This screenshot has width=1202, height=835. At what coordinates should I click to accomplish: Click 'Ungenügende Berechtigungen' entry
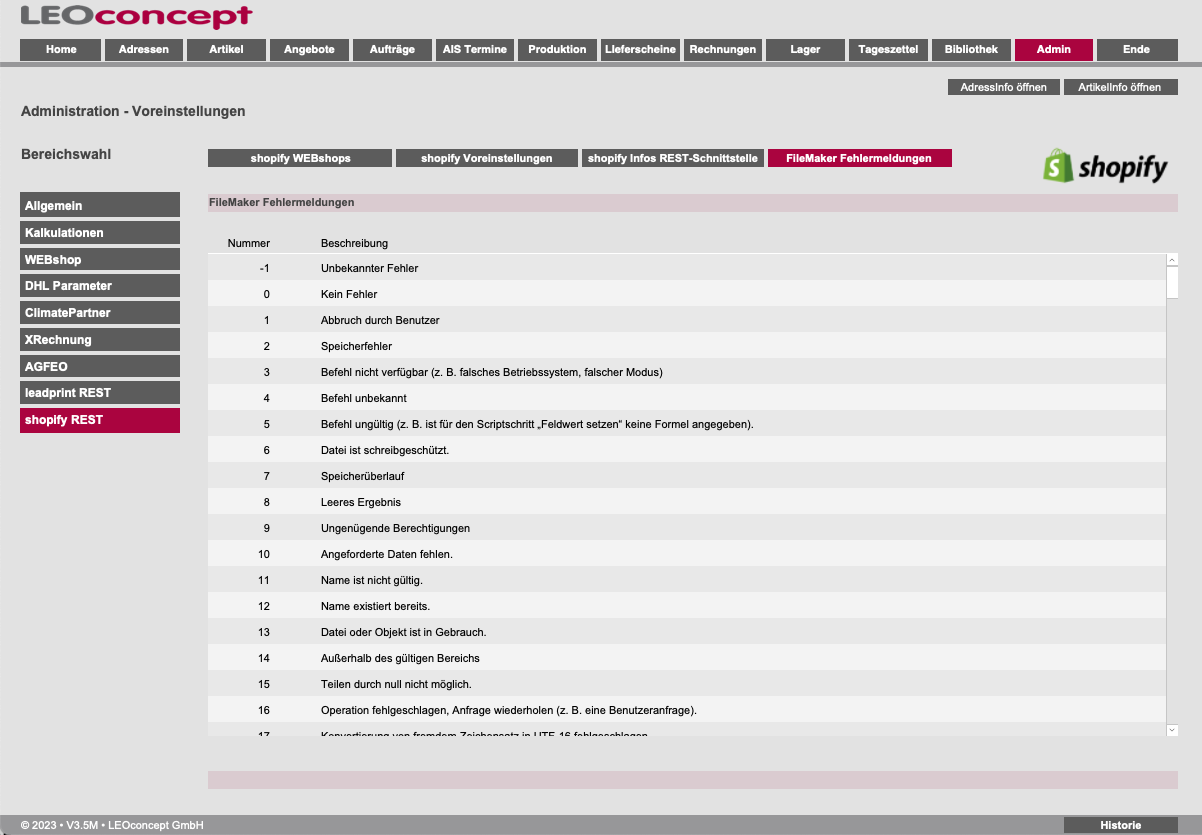pos(687,528)
